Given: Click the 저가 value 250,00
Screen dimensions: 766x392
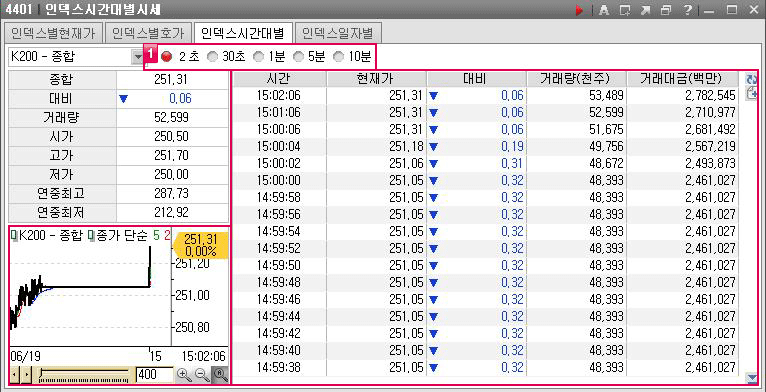Looking at the screenshot, I should coord(172,175).
